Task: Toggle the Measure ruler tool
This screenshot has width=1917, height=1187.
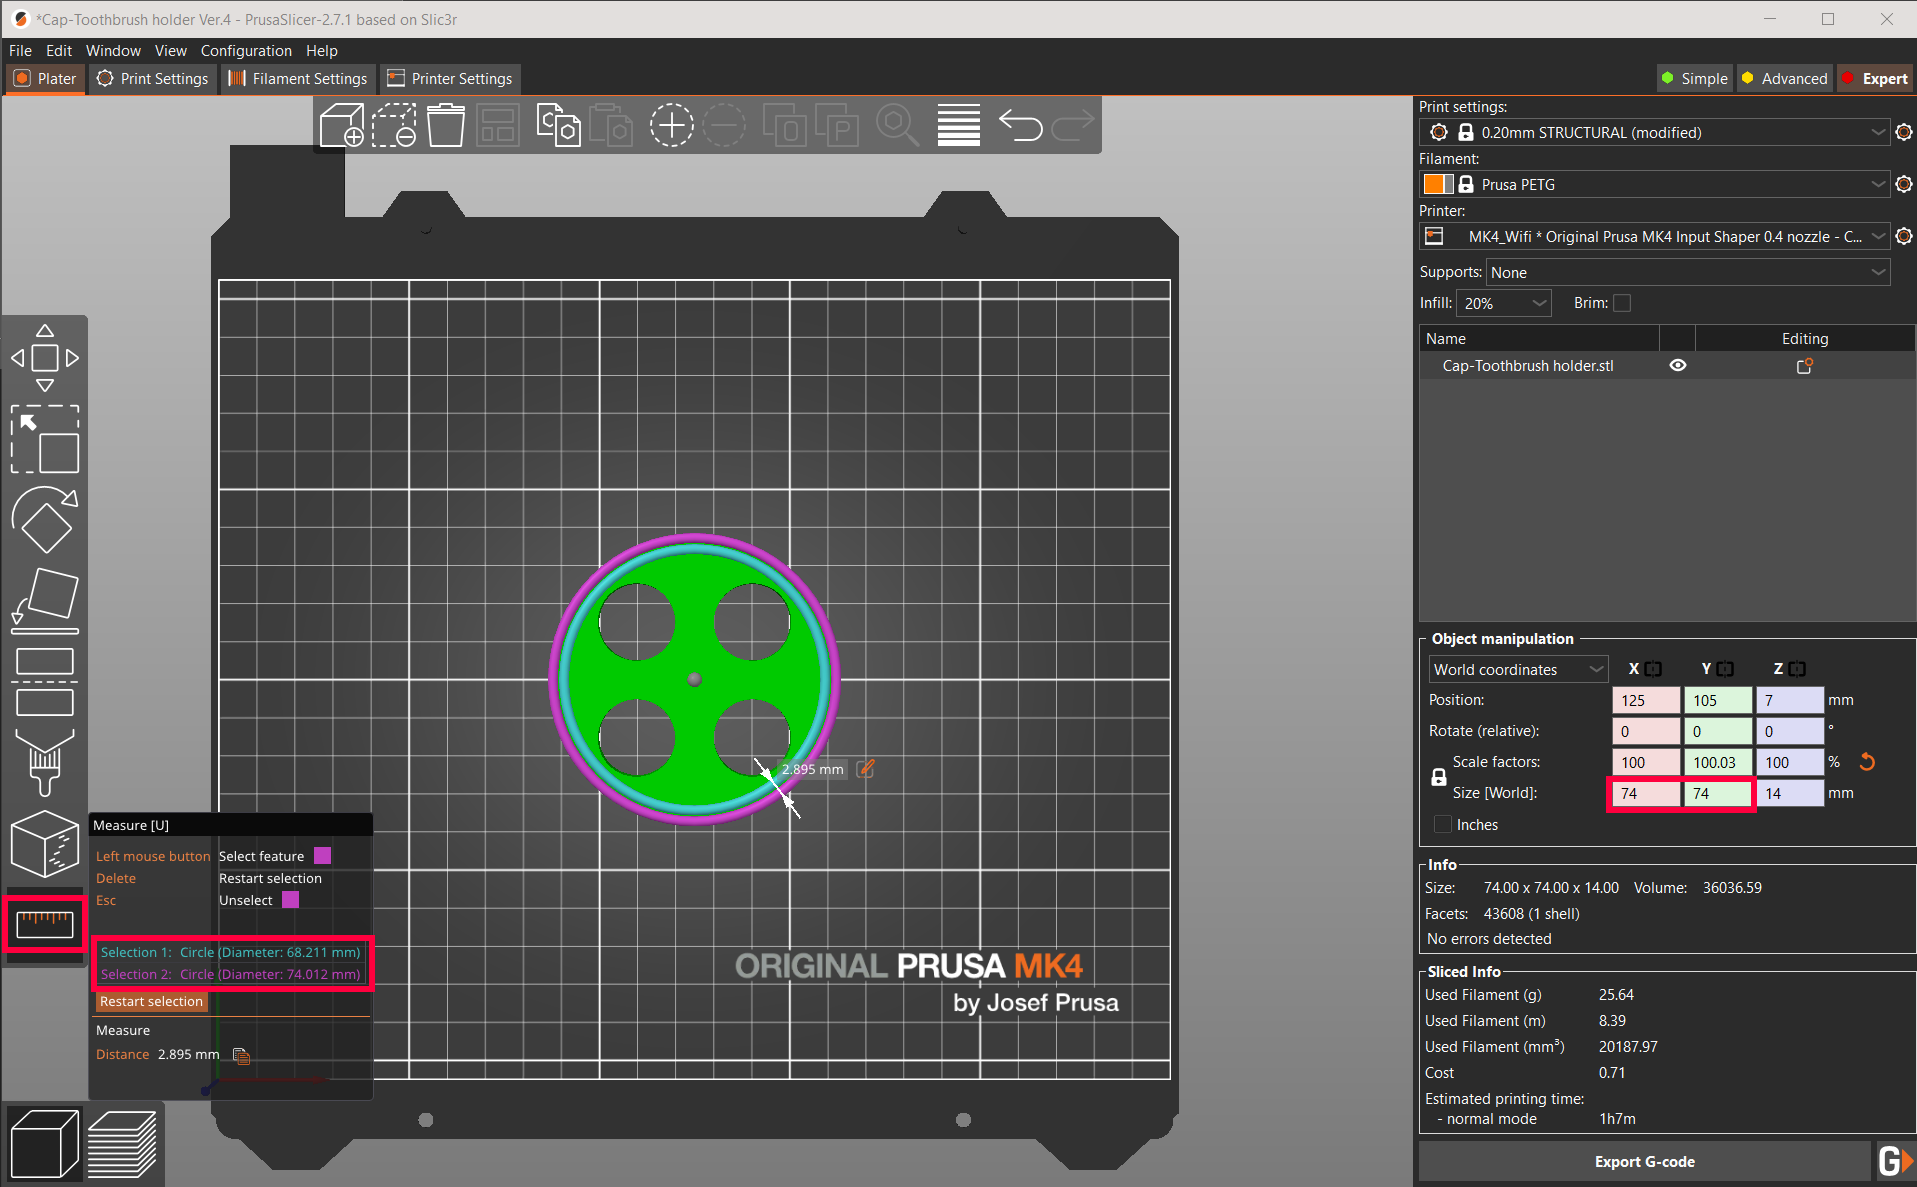Action: tap(45, 925)
